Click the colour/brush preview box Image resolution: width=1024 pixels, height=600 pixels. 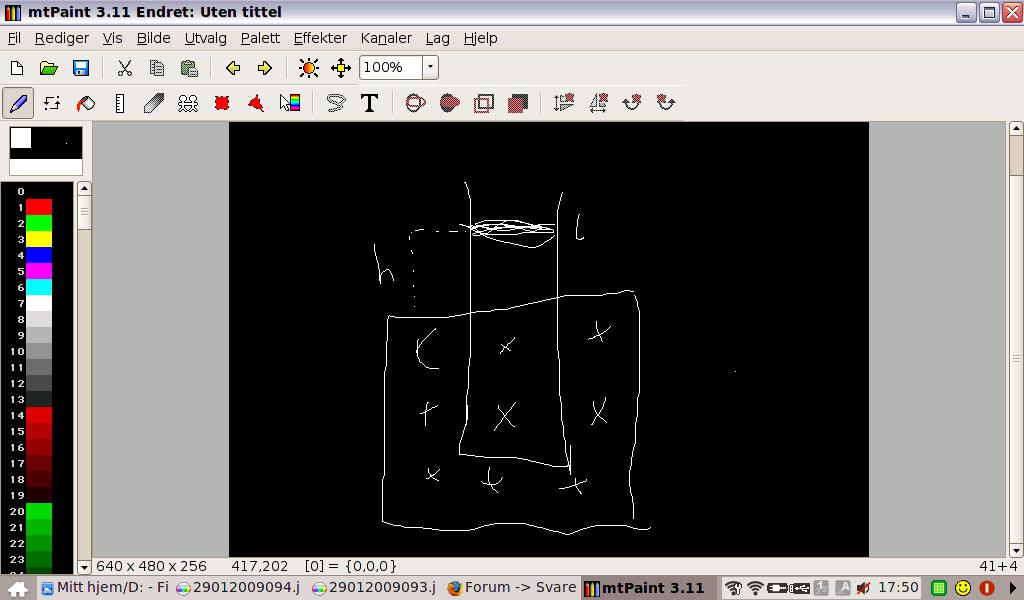(x=46, y=151)
